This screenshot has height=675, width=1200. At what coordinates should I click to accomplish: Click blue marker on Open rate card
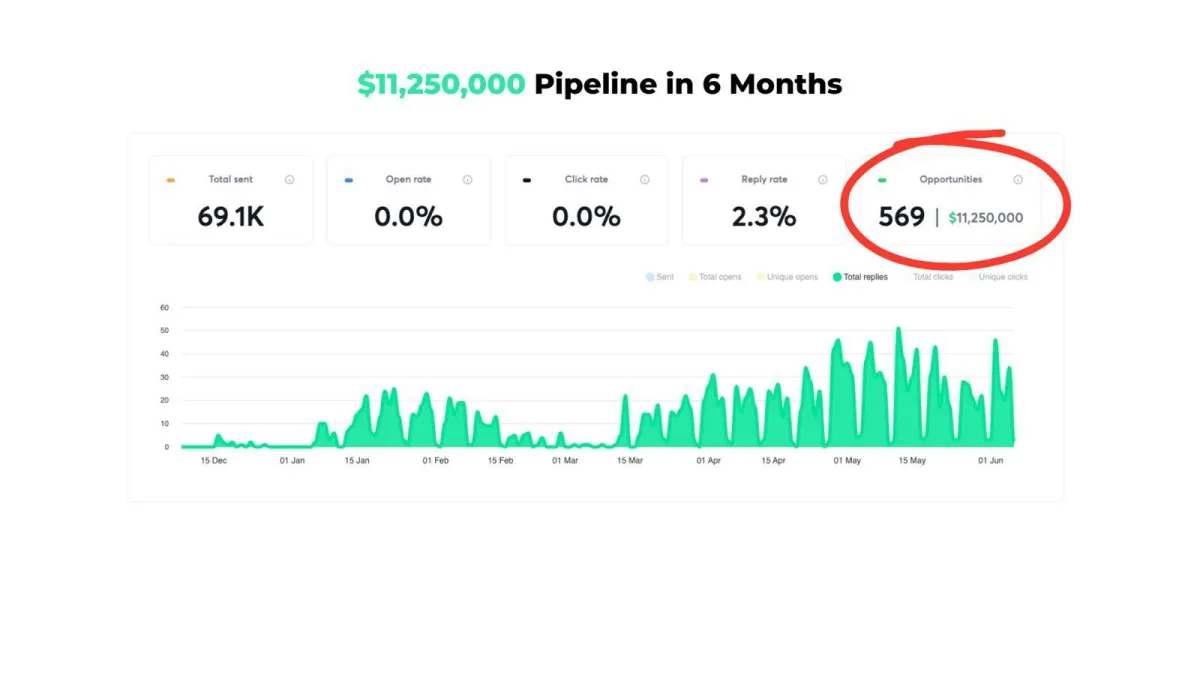(x=349, y=180)
